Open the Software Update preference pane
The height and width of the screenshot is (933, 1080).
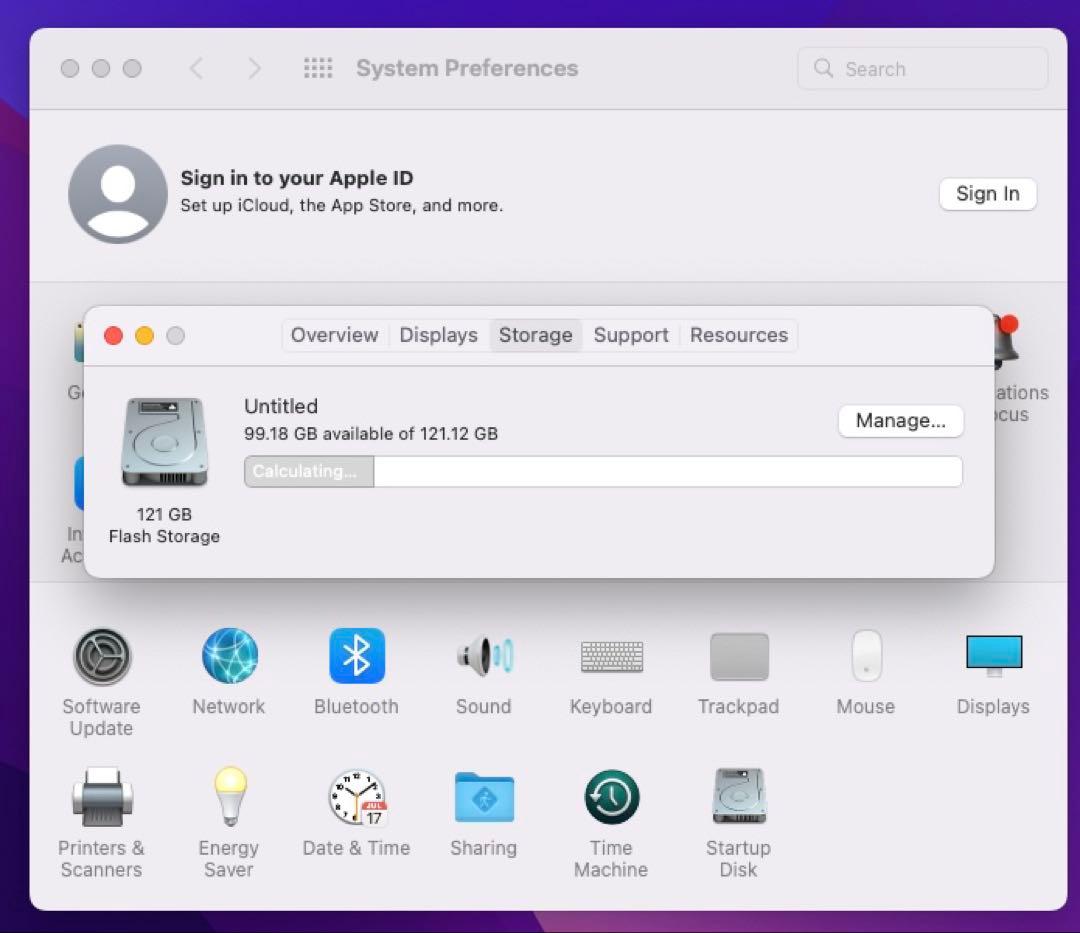click(101, 657)
